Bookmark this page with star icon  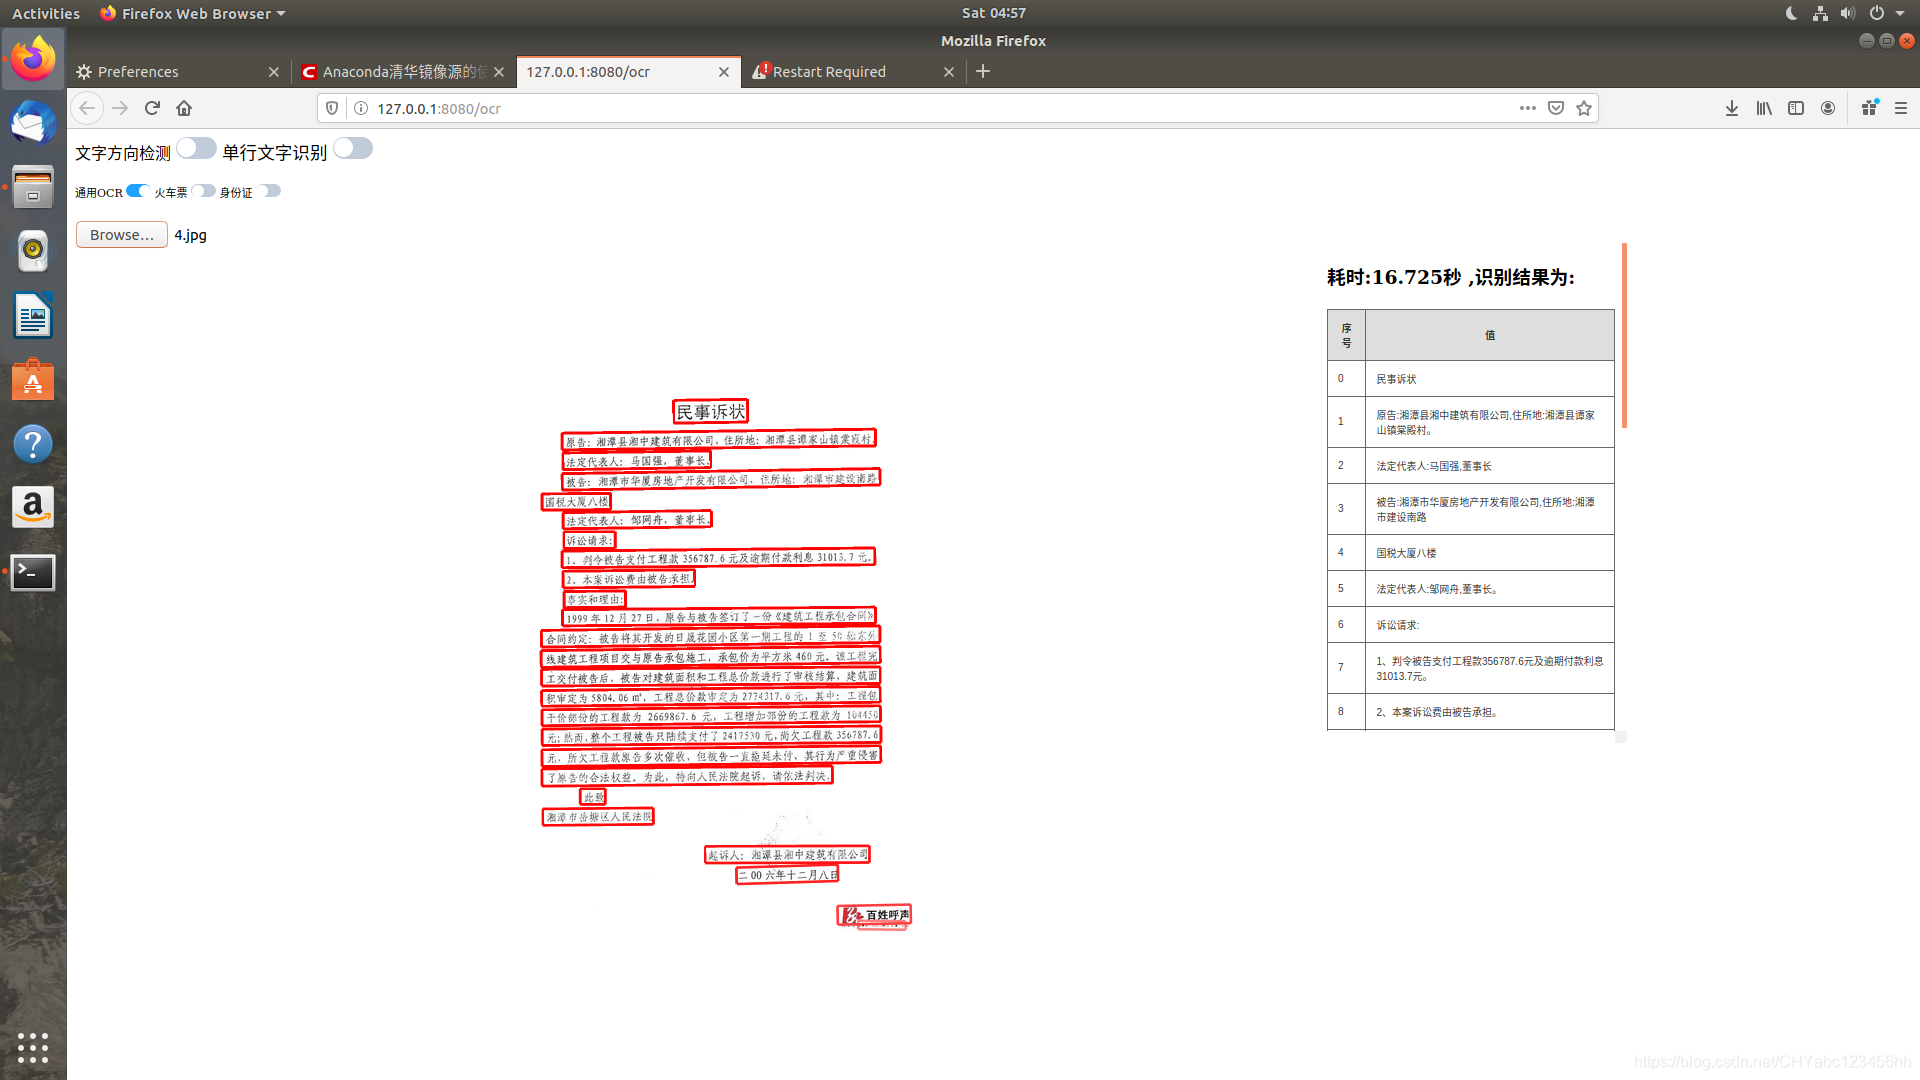1584,108
